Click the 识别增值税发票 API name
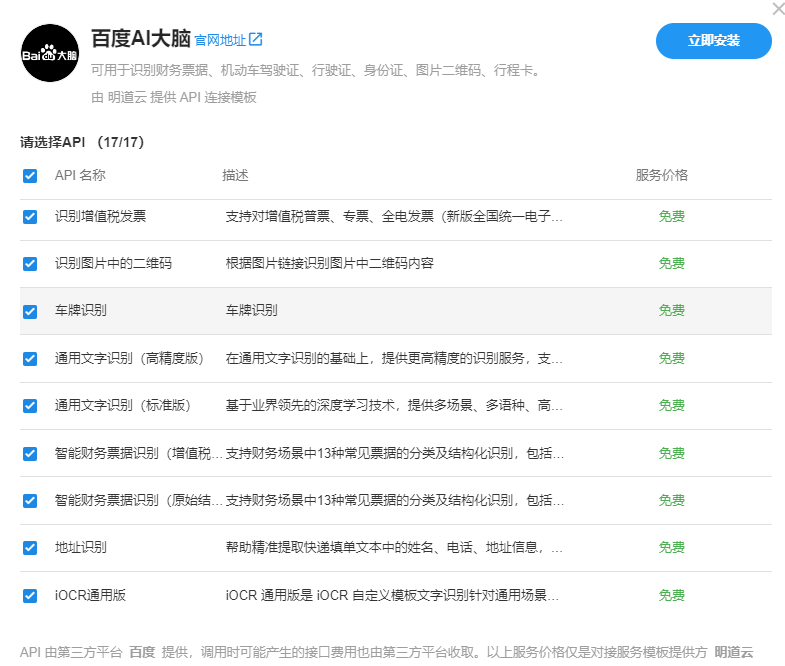The height and width of the screenshot is (666, 785). coord(100,216)
